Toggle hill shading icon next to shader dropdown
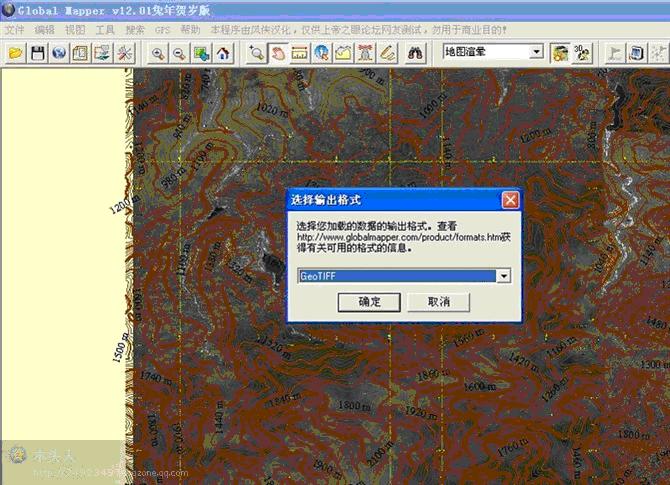This screenshot has height=485, width=670. [x=560, y=53]
